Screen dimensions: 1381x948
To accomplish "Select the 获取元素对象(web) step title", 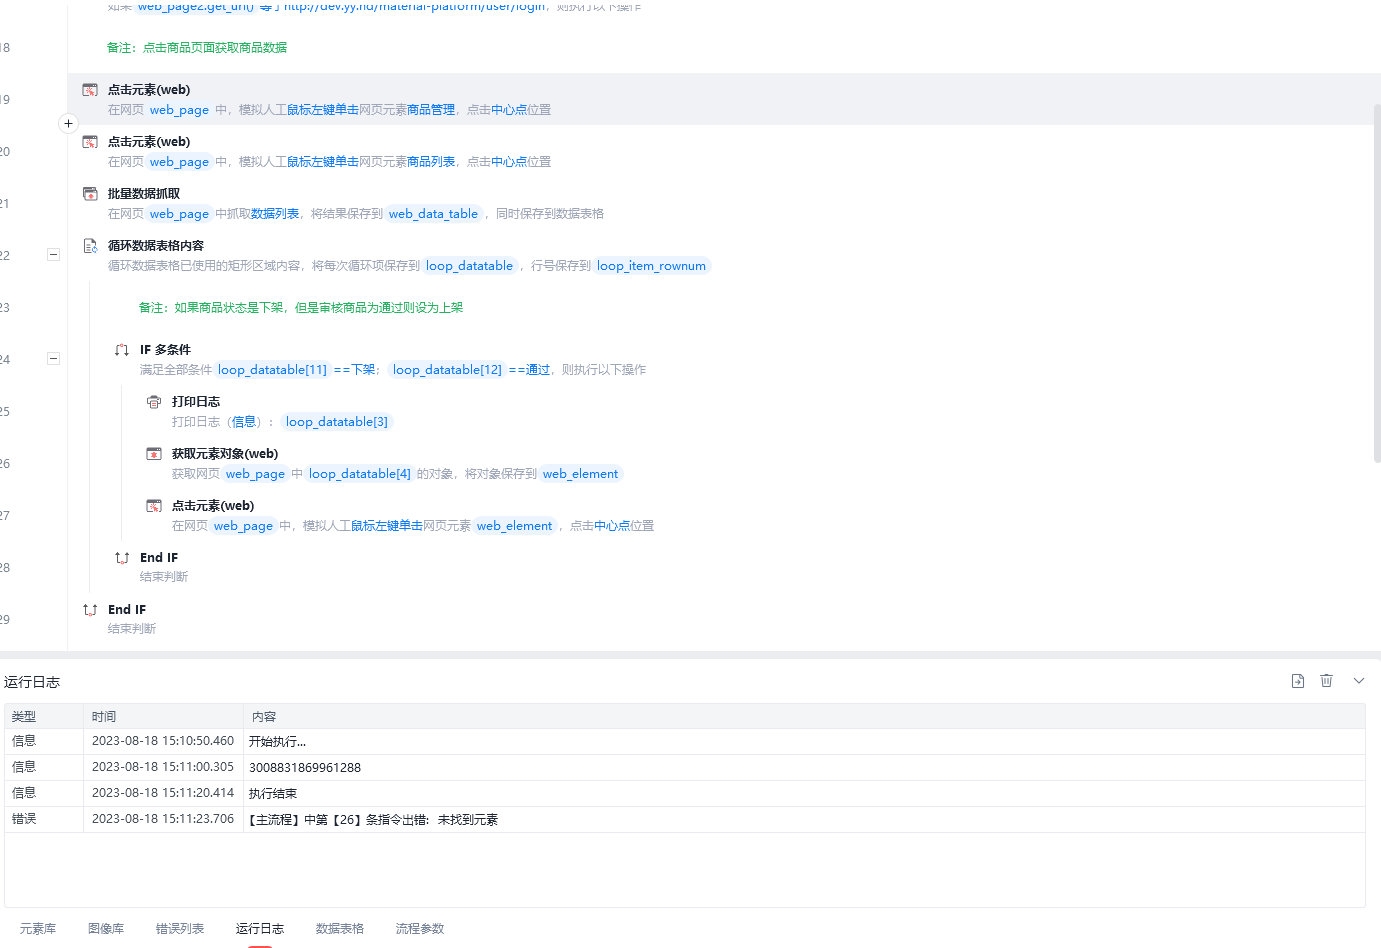I will coord(225,454).
